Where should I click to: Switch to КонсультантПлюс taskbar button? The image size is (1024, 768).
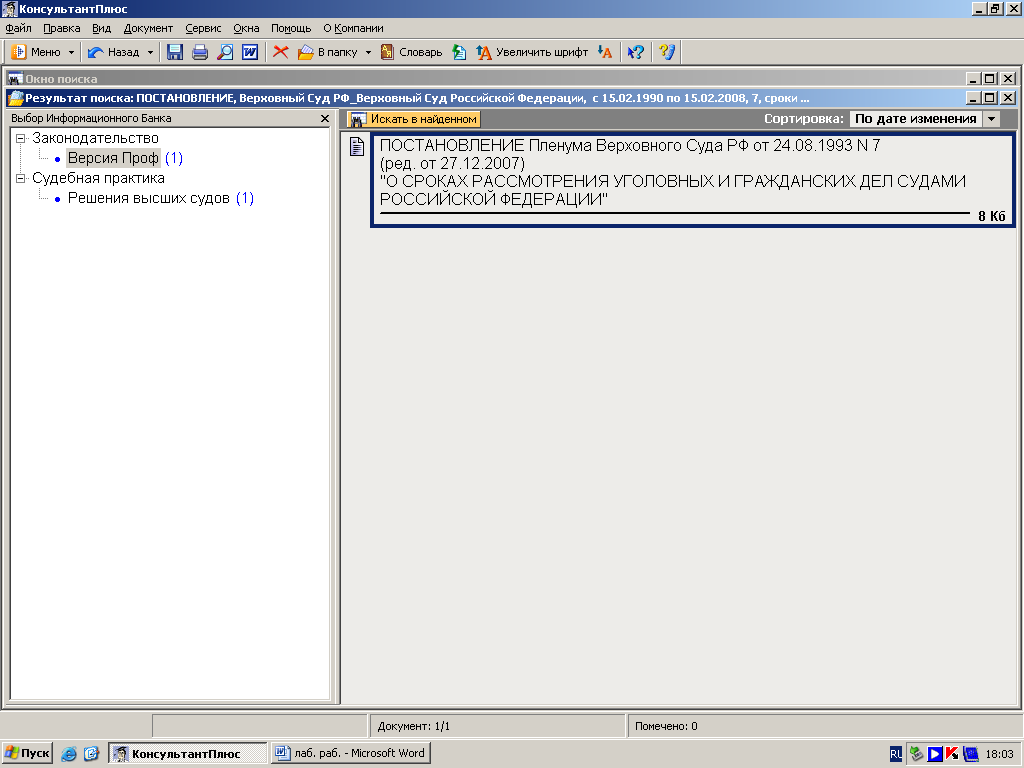(187, 754)
